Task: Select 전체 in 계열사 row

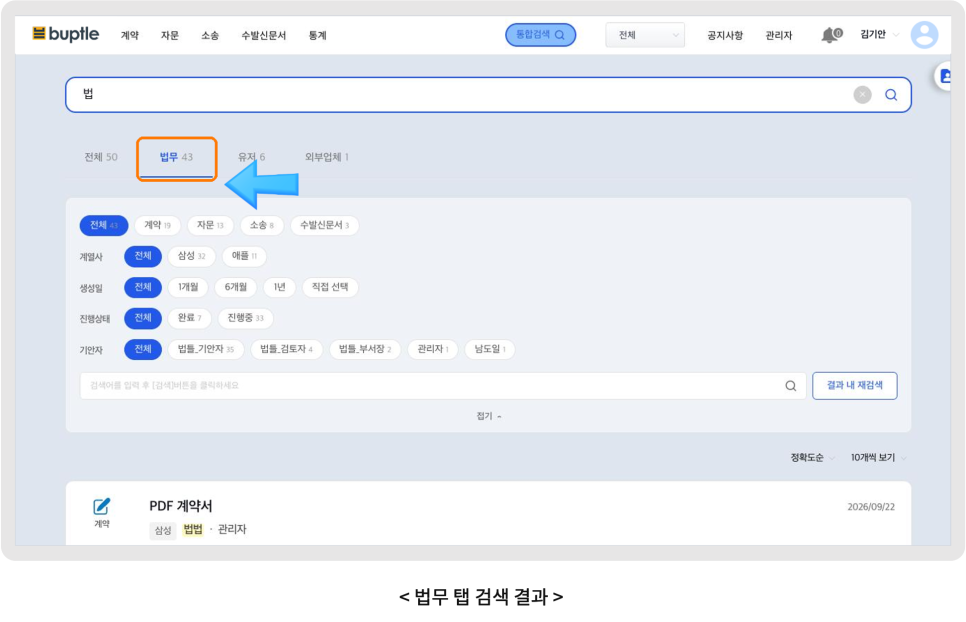Action: [x=143, y=256]
